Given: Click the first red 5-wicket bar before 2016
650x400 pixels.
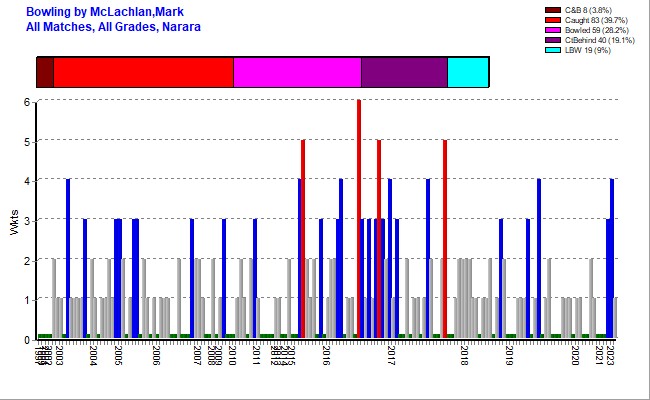Looking at the screenshot, I should coord(303,240).
